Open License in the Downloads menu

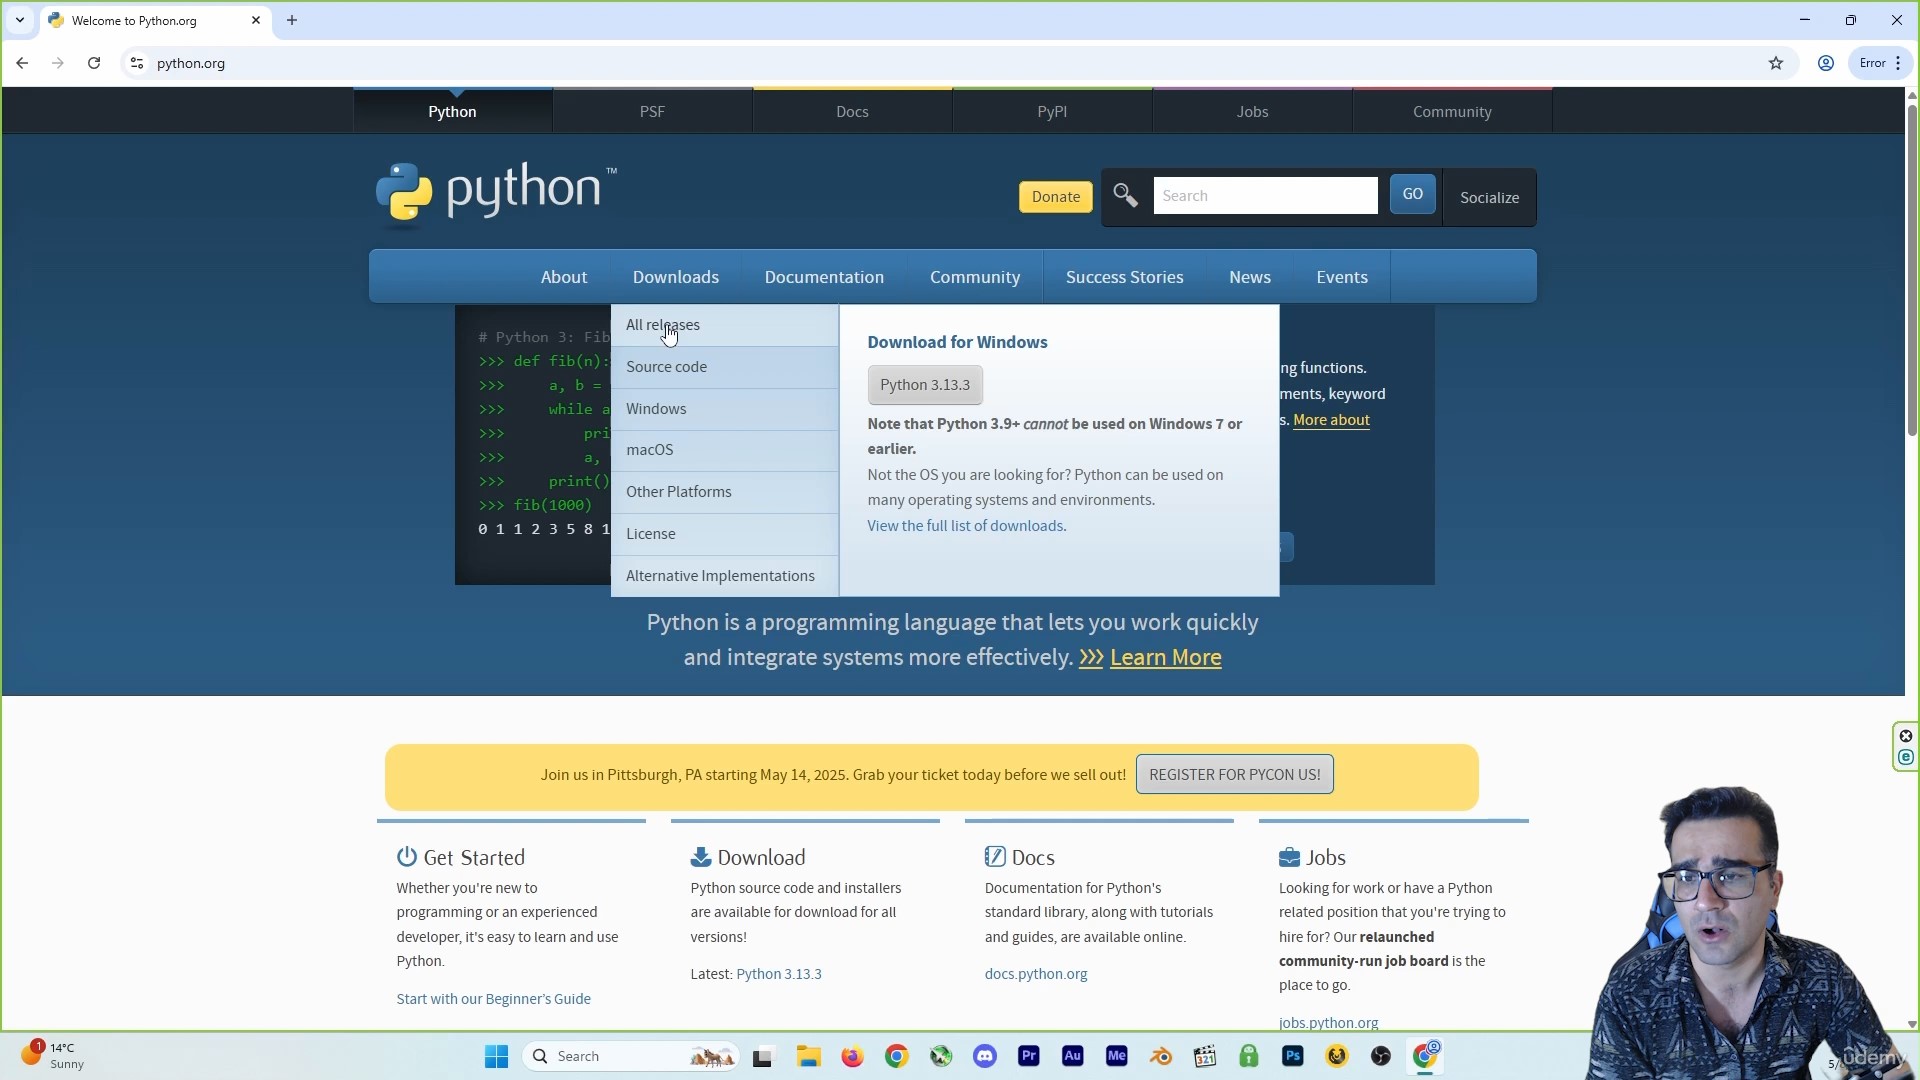click(725, 534)
